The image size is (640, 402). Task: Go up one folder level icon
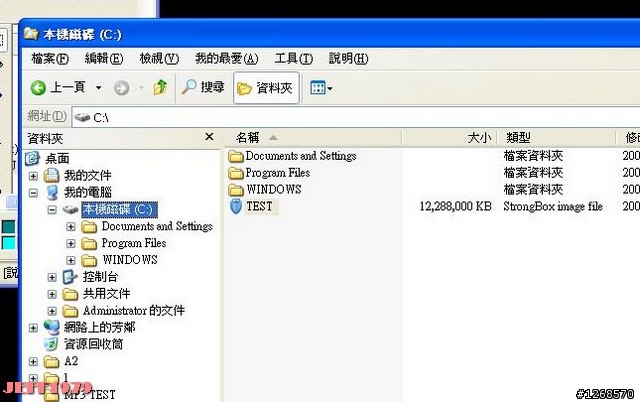pos(160,87)
